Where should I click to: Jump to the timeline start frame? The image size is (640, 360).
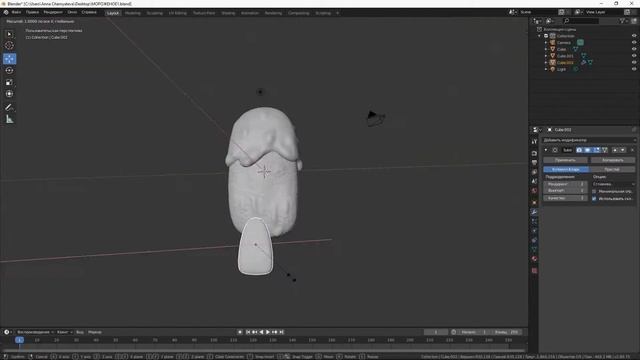[248, 332]
